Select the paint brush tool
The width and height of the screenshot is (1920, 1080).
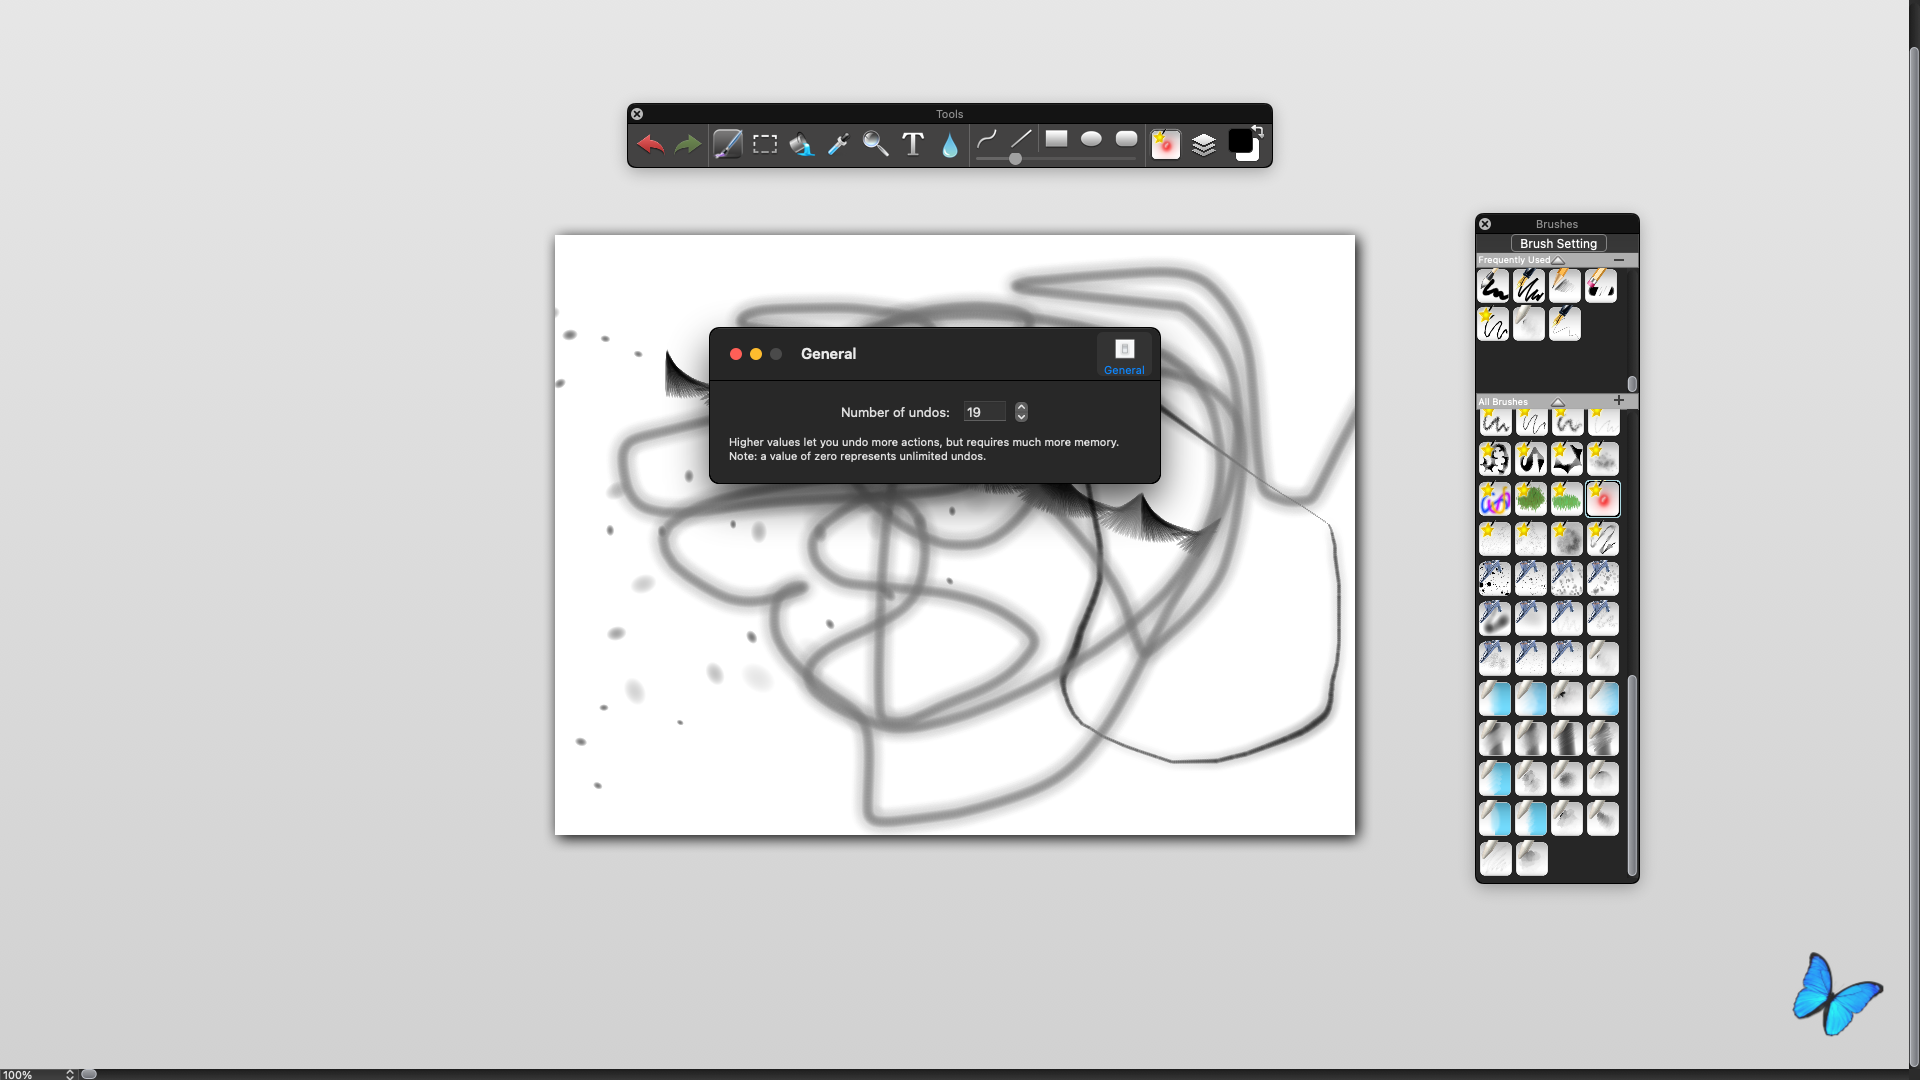727,145
